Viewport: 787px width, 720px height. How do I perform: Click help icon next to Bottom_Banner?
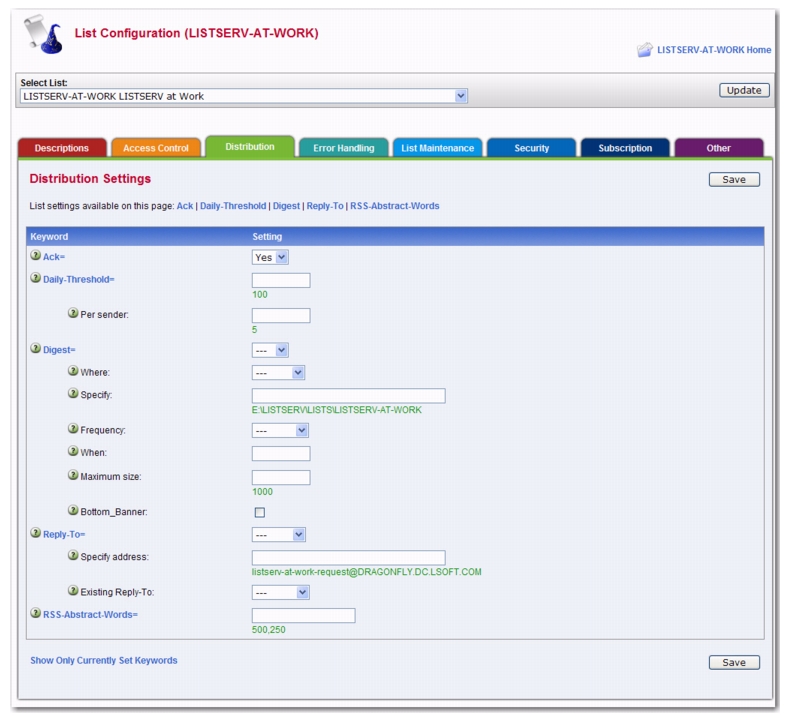73,510
